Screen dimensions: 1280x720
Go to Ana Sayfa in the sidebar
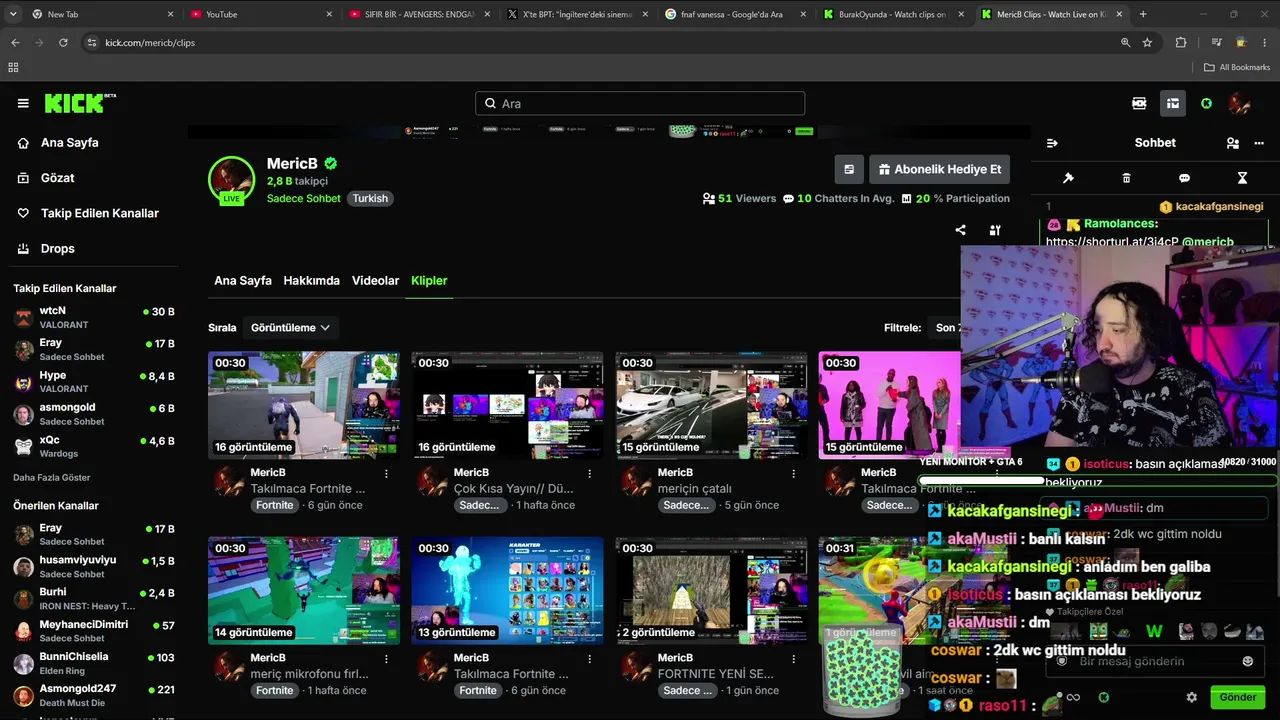[69, 143]
